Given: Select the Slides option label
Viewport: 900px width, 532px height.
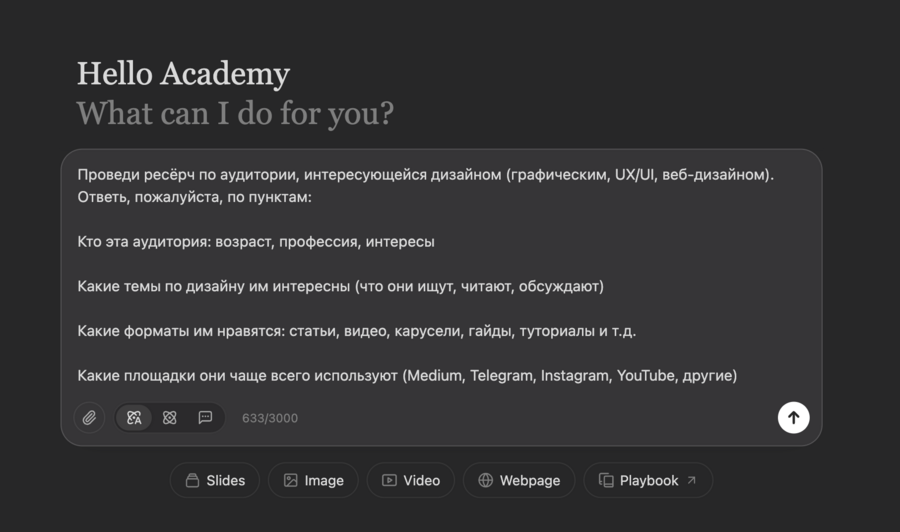Looking at the screenshot, I should click(x=226, y=481).
